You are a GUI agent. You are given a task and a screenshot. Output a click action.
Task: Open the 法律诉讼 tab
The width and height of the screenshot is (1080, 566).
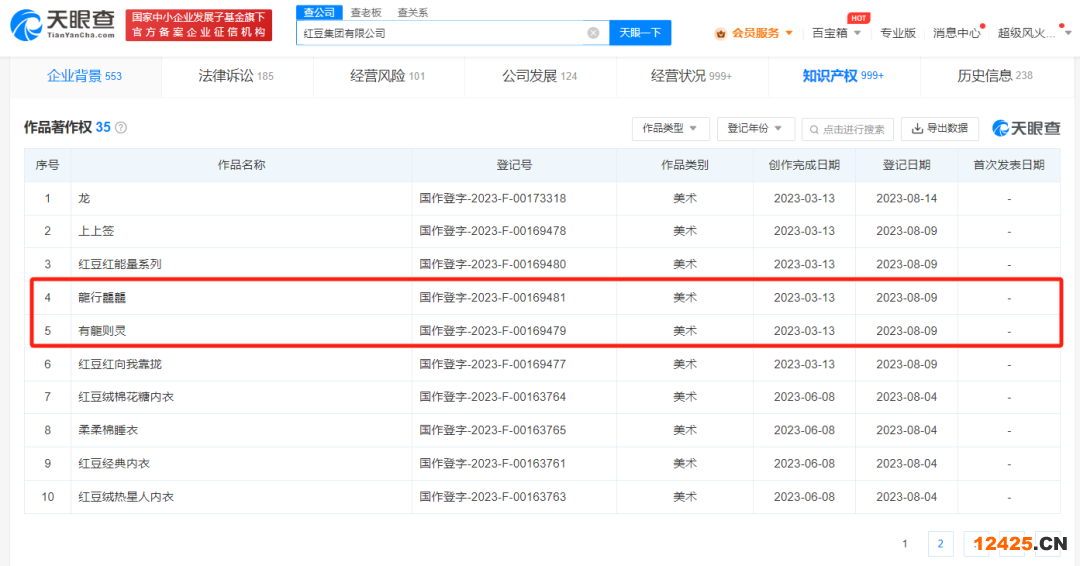[x=236, y=76]
